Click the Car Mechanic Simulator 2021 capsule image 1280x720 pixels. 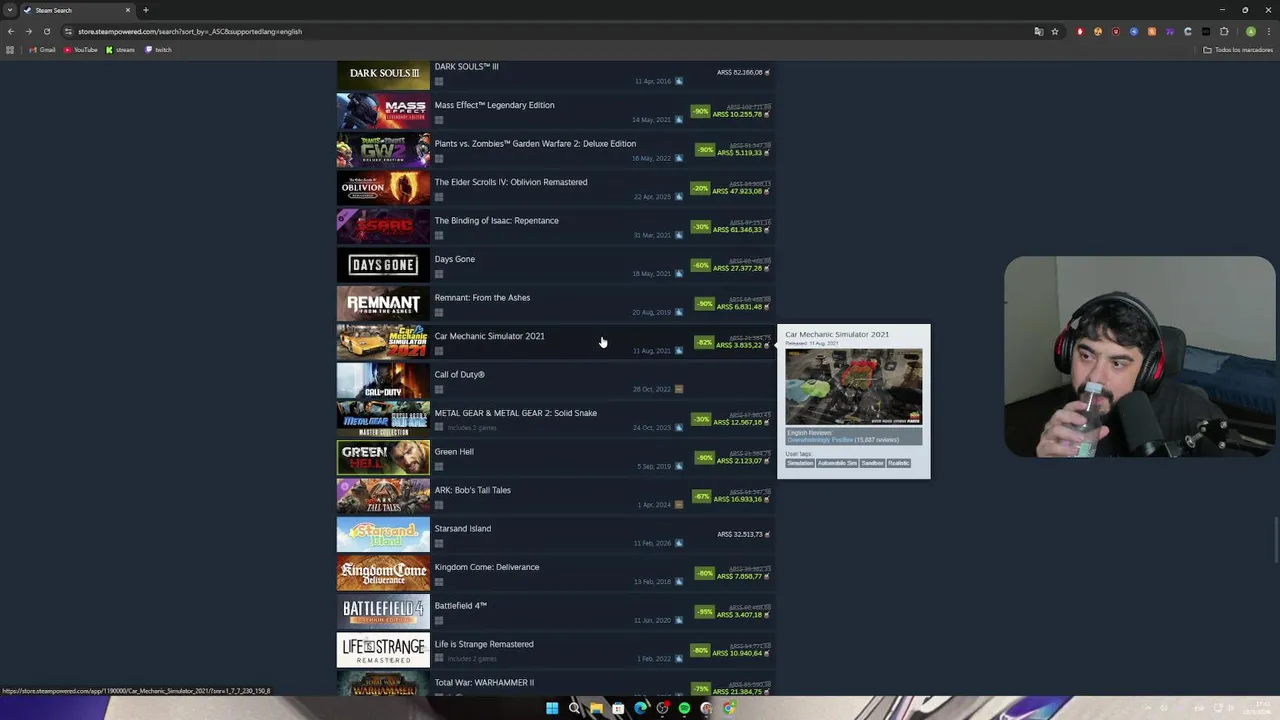[x=383, y=343]
